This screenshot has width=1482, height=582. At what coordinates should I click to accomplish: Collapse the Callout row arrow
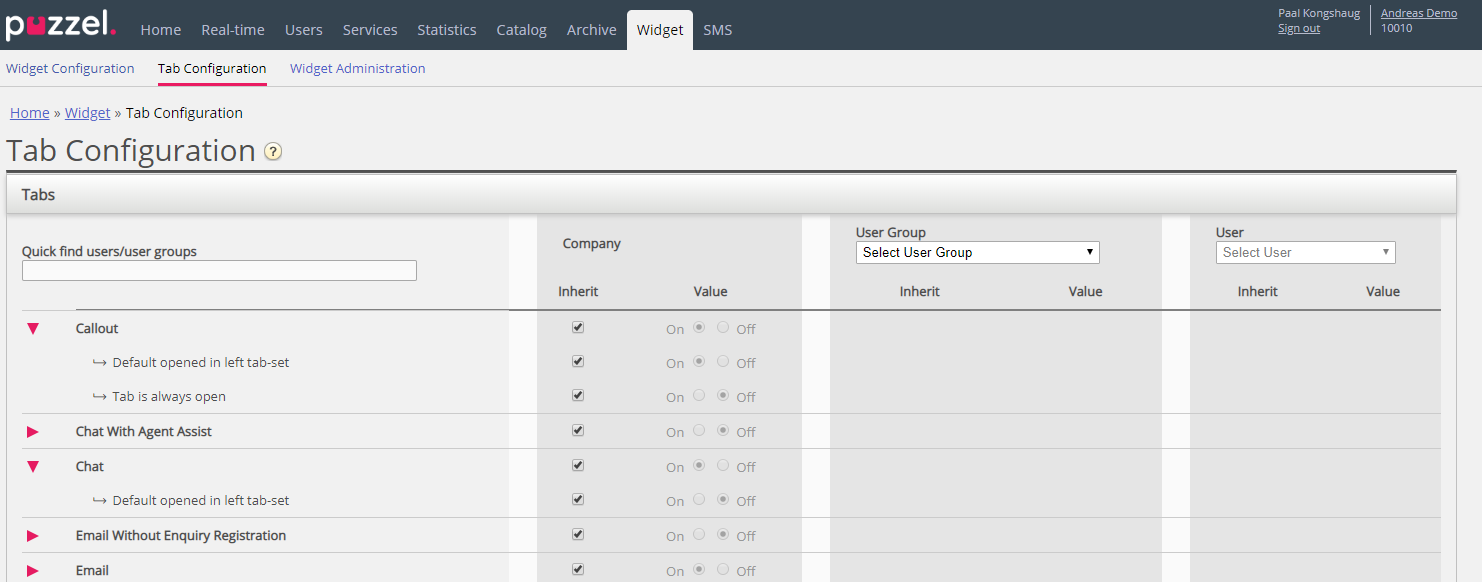pyautogui.click(x=33, y=329)
